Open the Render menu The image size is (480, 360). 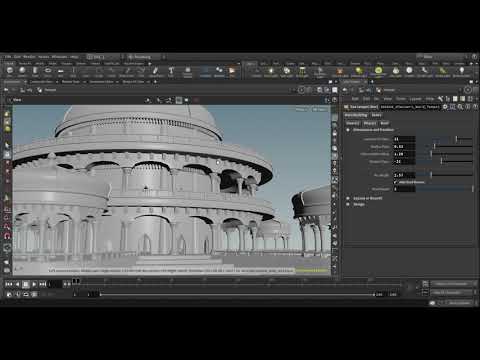point(29,57)
